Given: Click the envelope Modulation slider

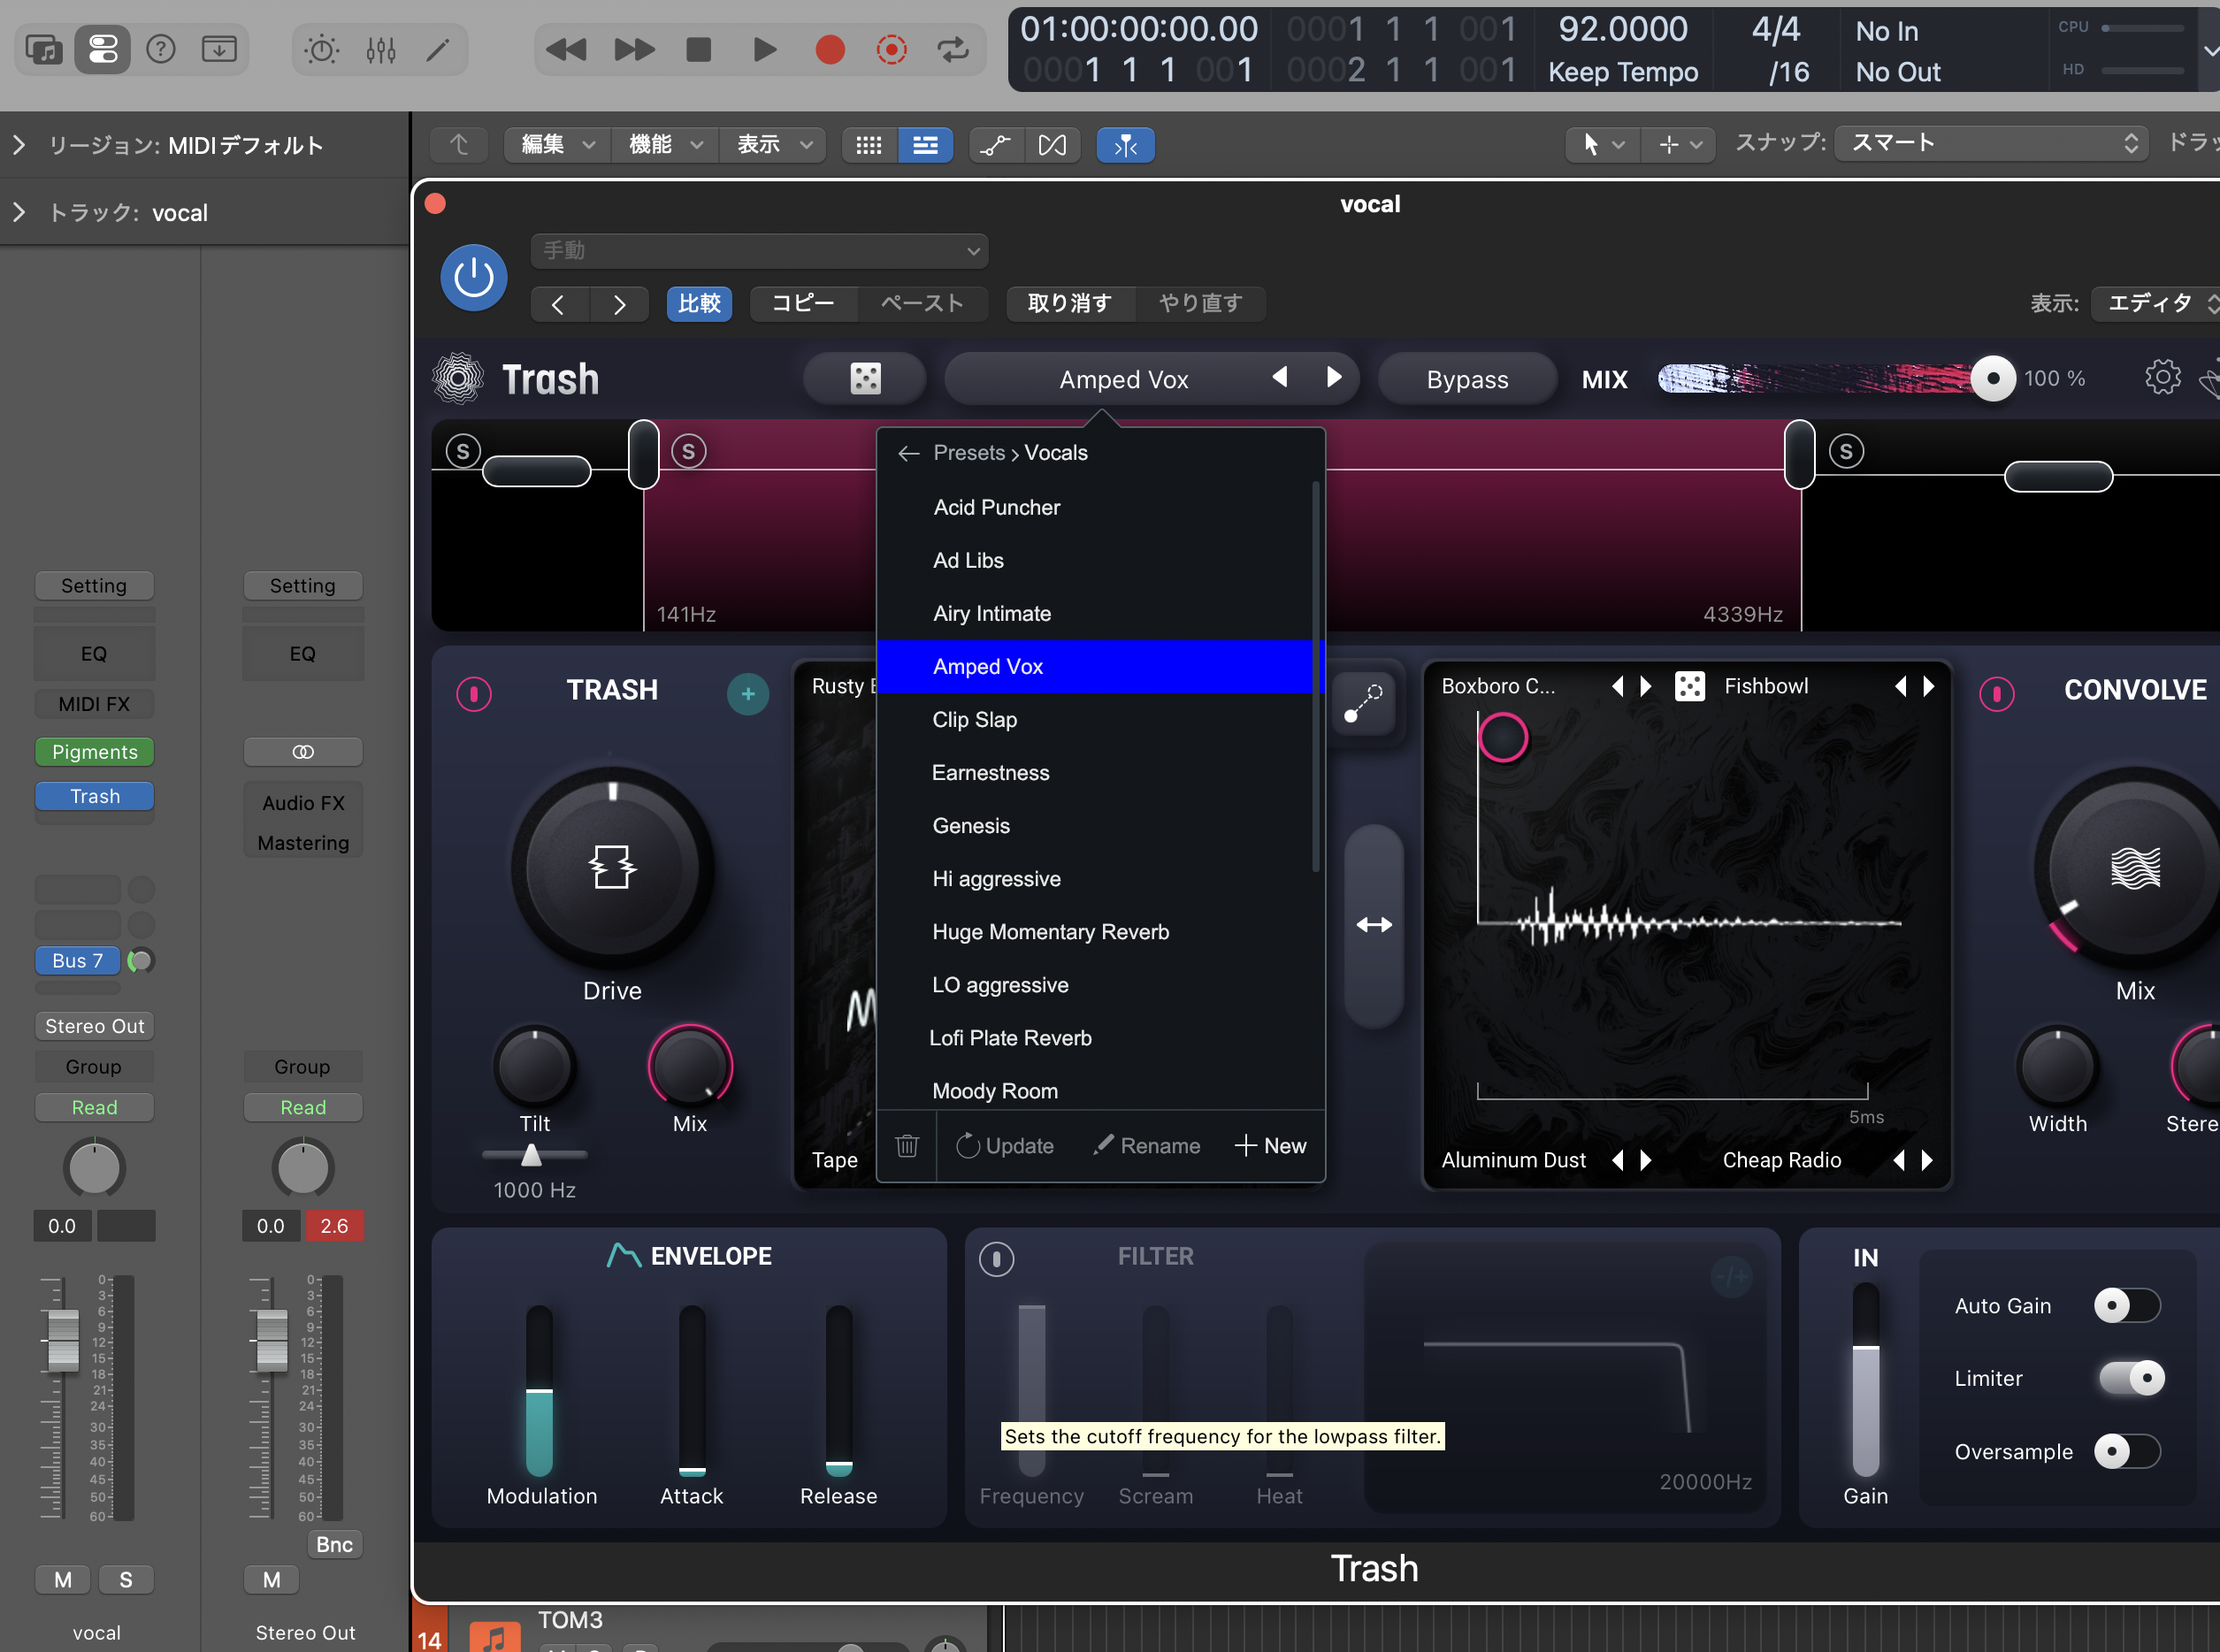Looking at the screenshot, I should (540, 1391).
